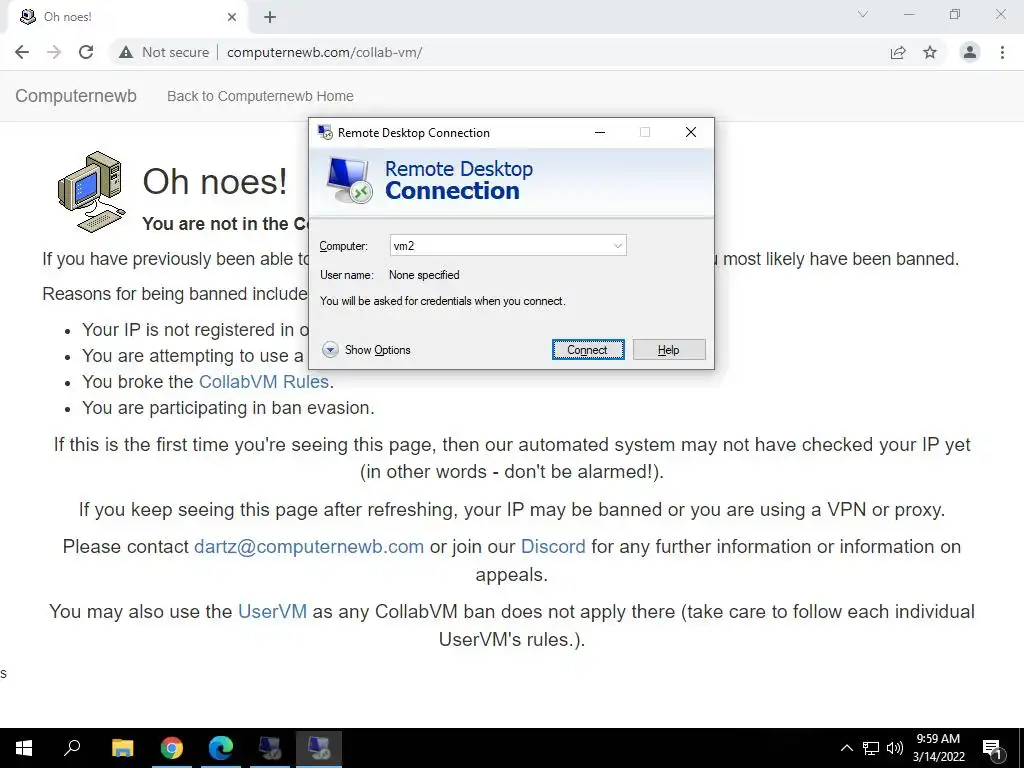Bookmark the page with the star icon
This screenshot has width=1024, height=768.
[930, 52]
